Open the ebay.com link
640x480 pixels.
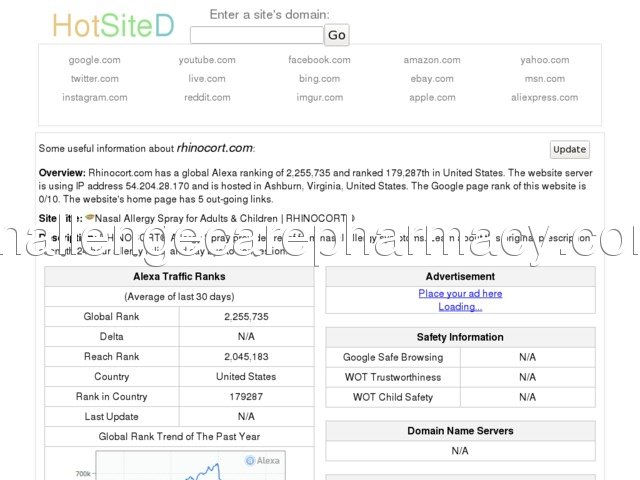click(x=432, y=79)
